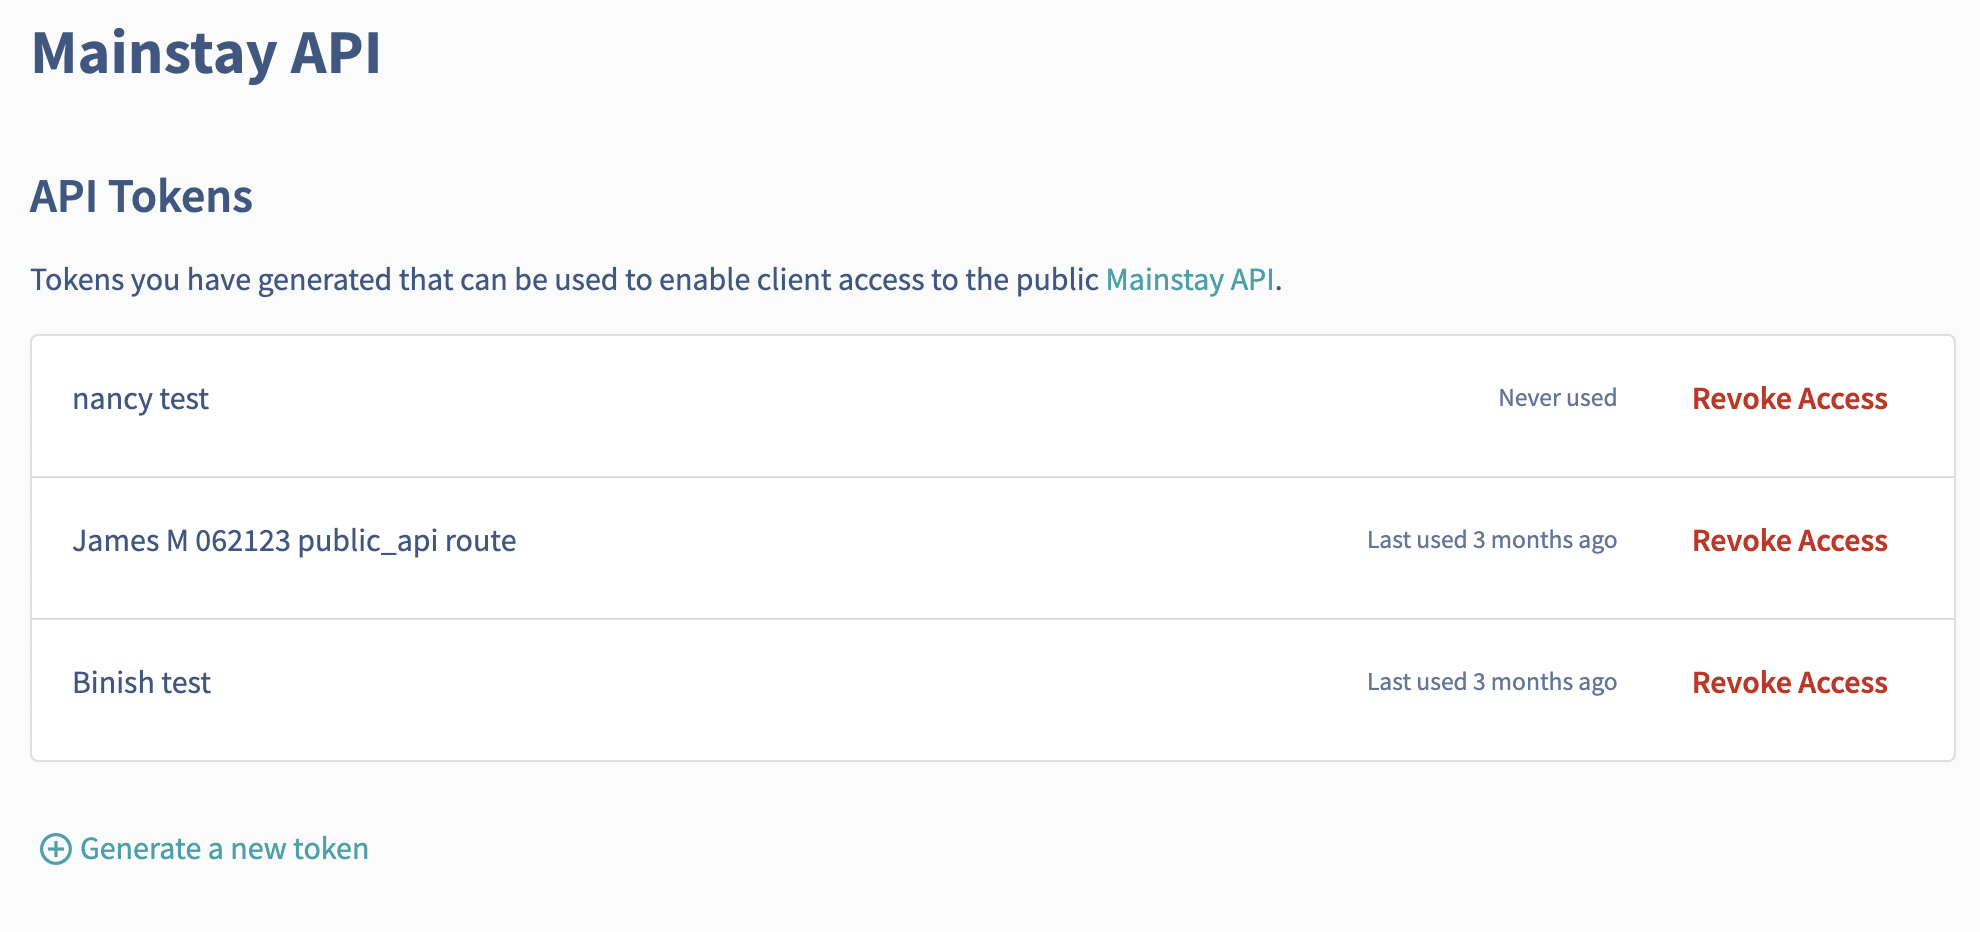Click the API Tokens heading
The image size is (1980, 932).
[141, 196]
